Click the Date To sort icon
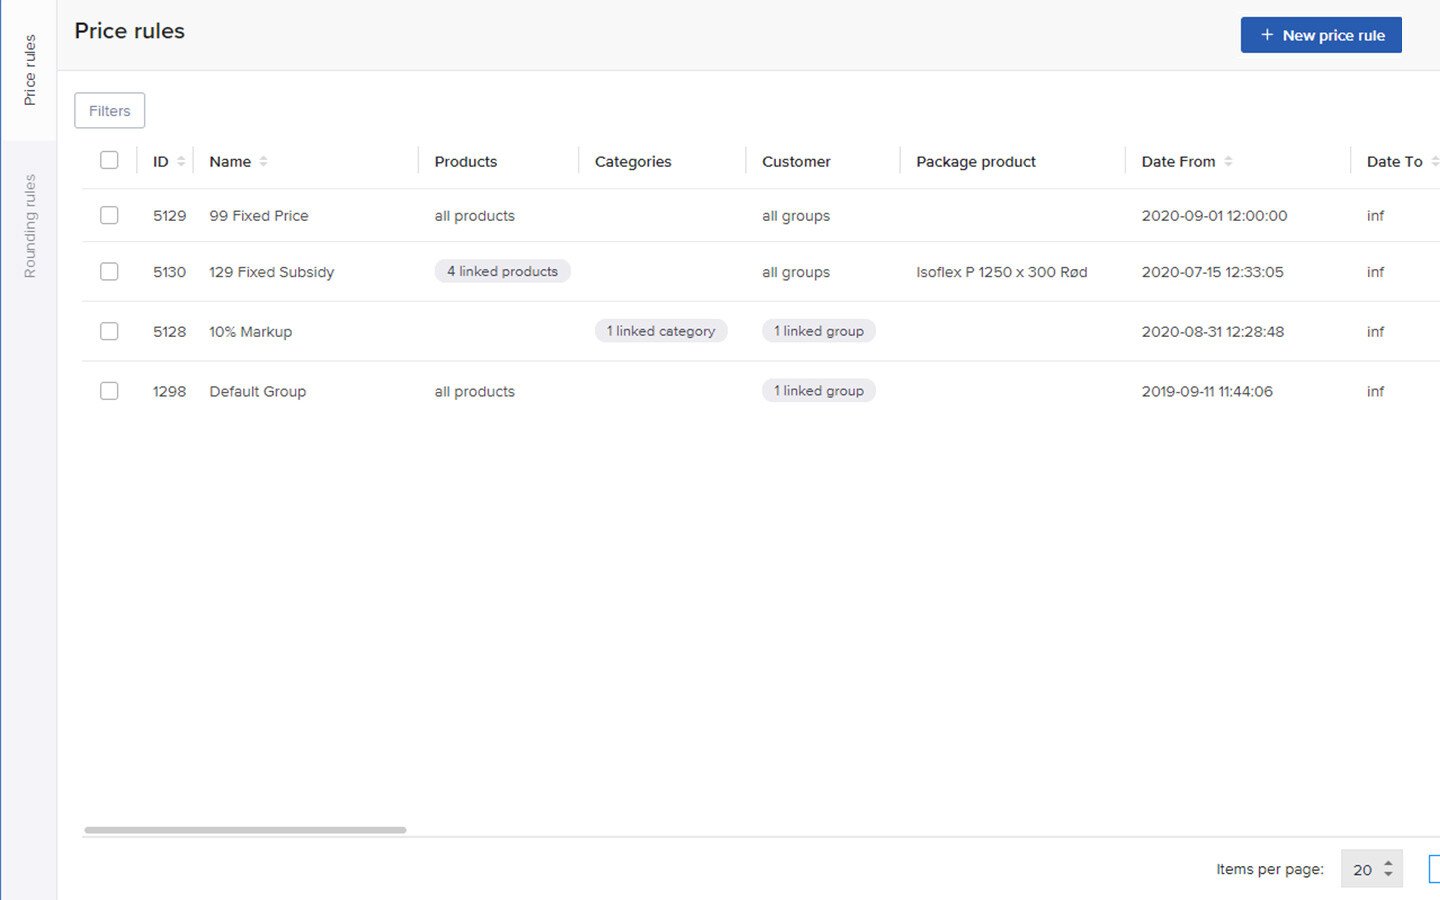Screen dimensions: 1440x900 point(1434,161)
